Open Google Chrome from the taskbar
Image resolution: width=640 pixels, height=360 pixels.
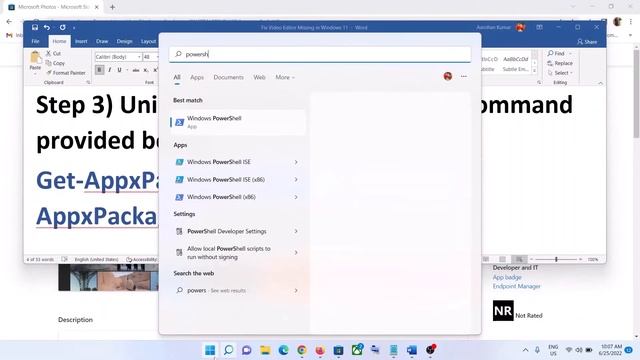pos(302,350)
